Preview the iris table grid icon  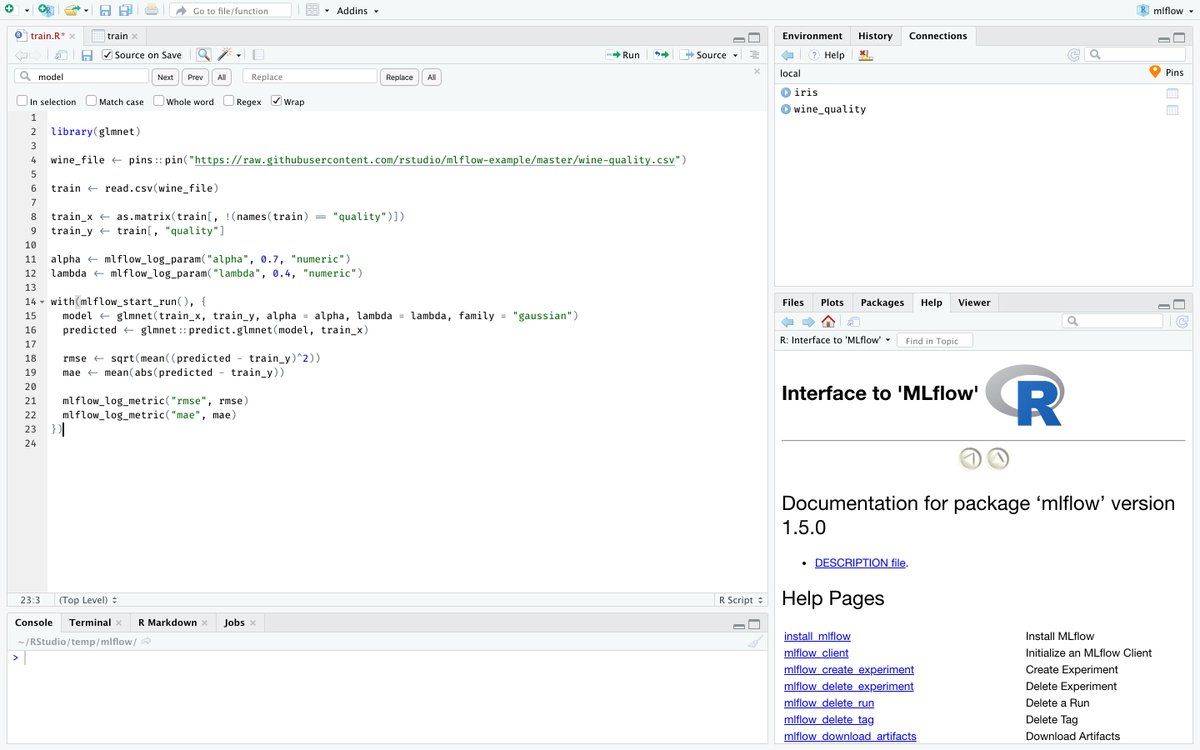tap(1172, 93)
